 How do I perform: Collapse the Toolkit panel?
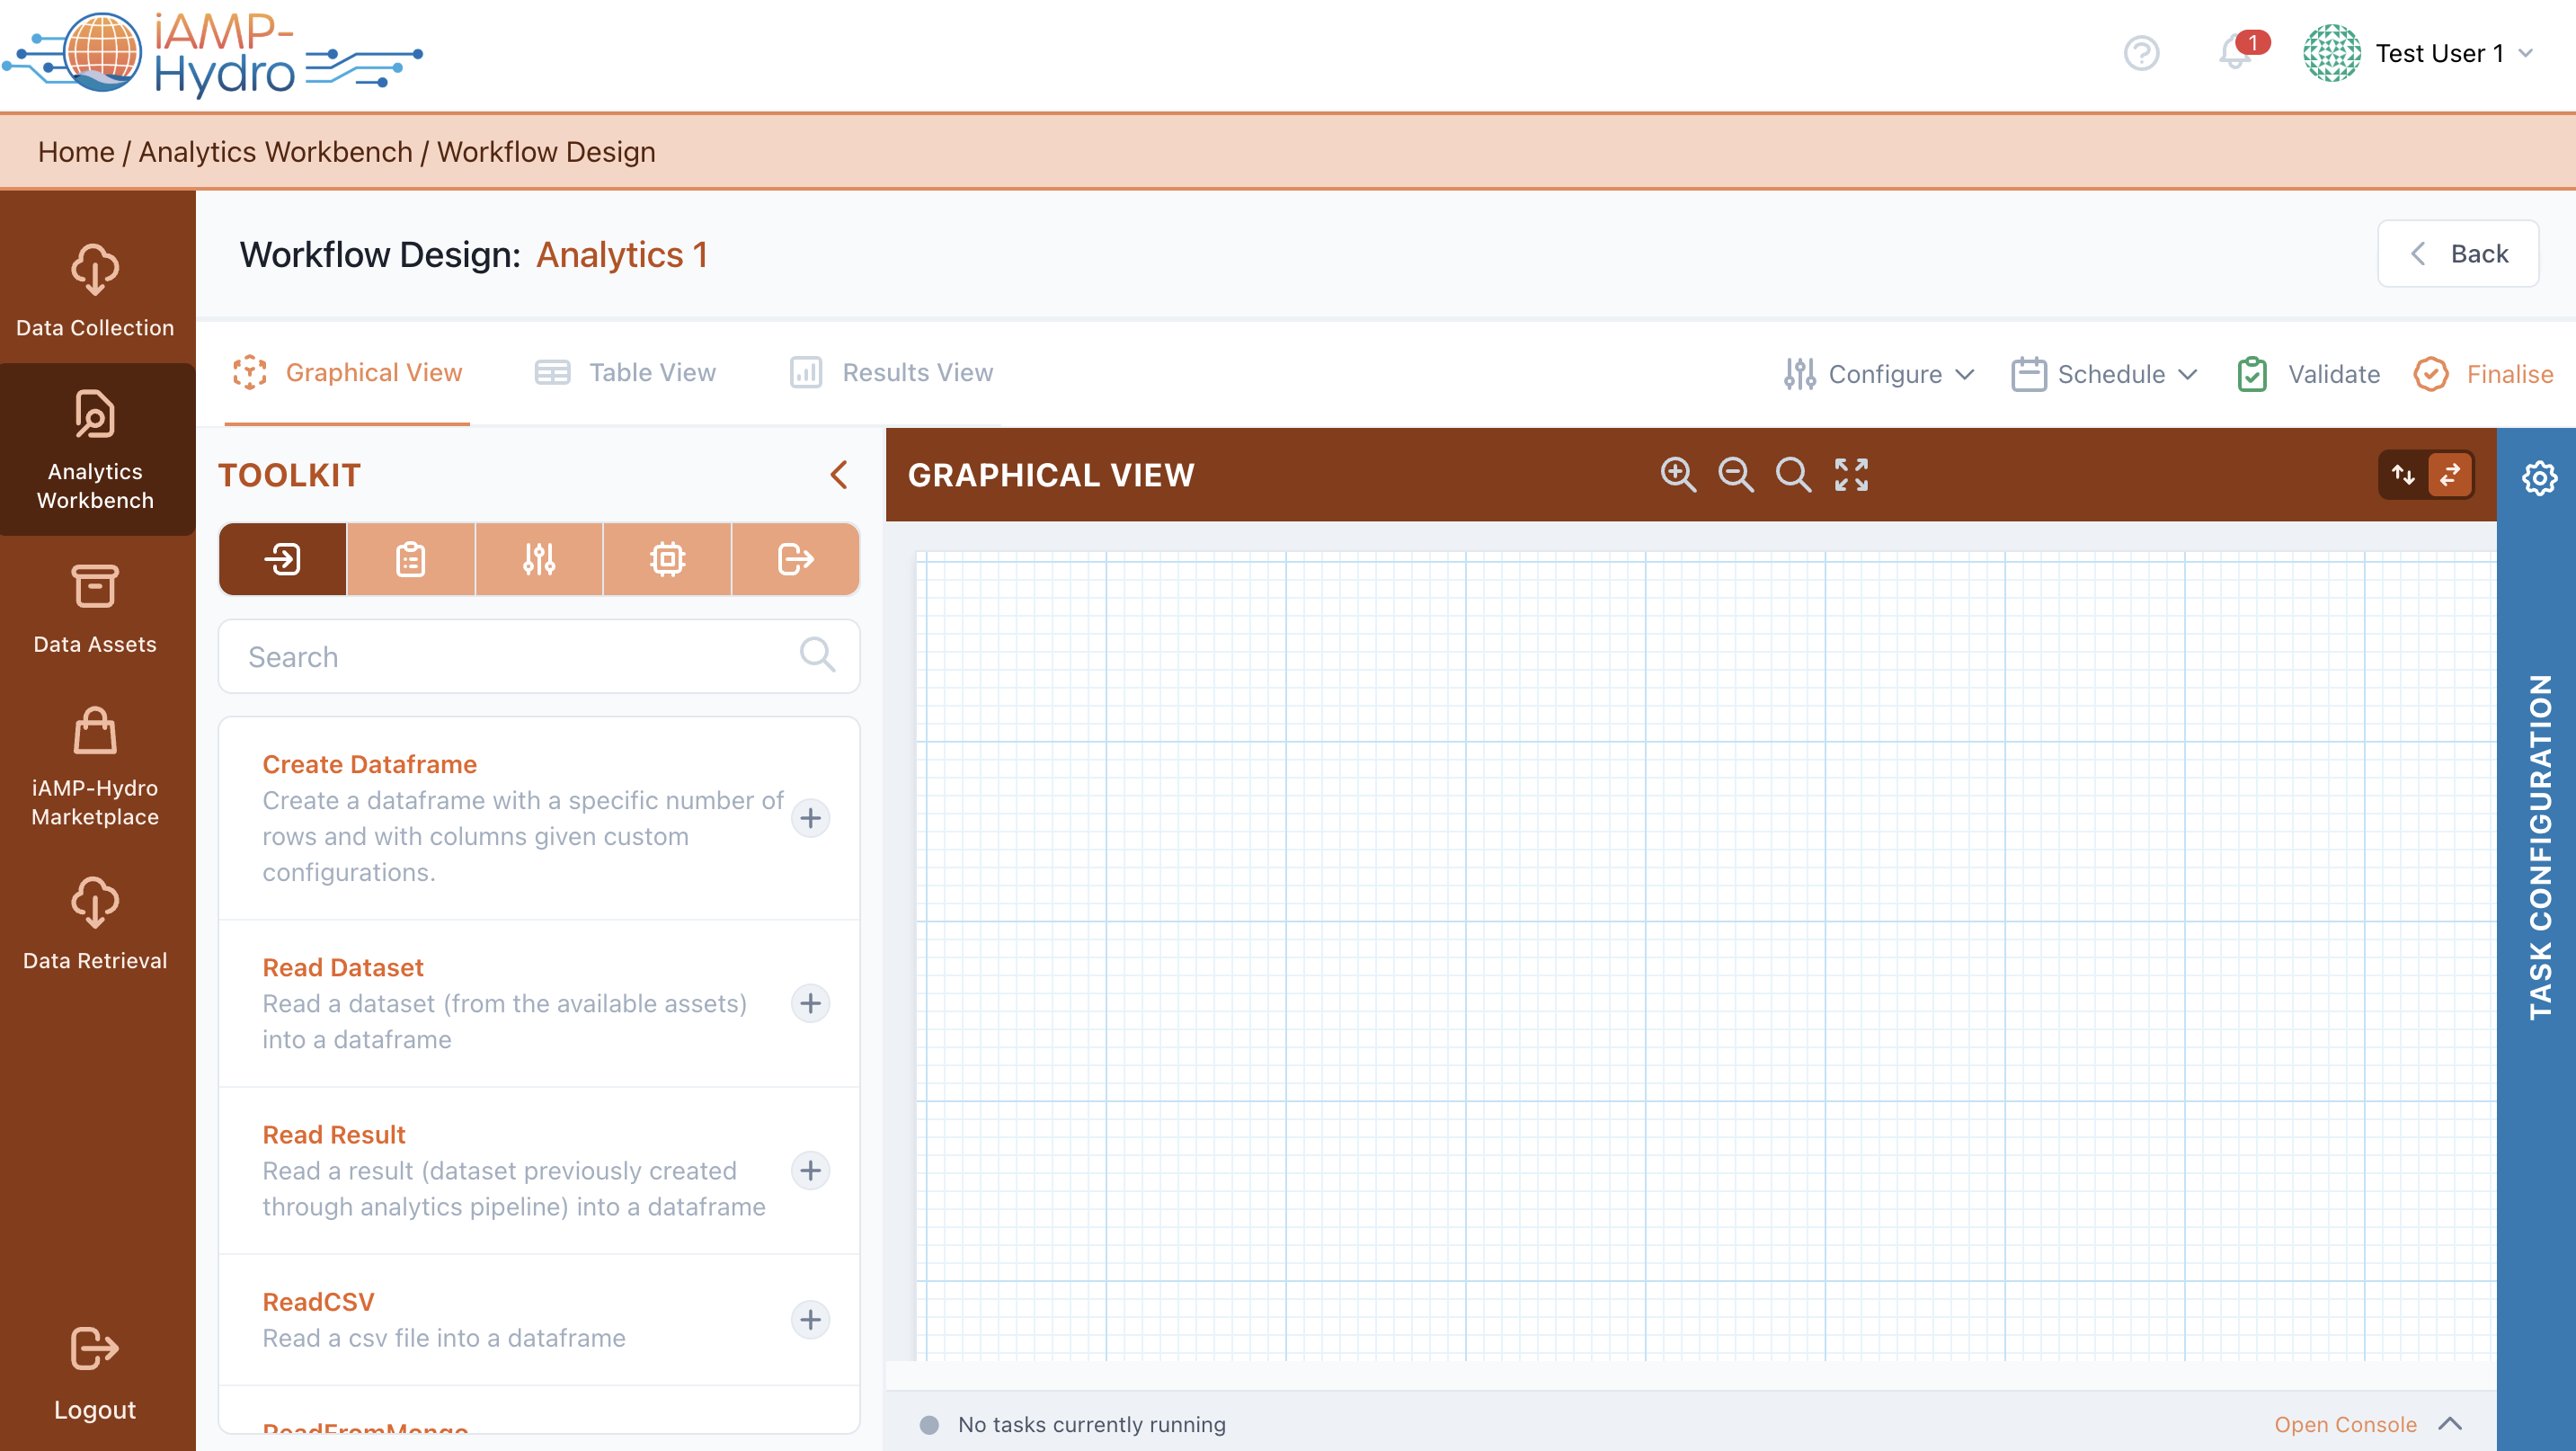[x=839, y=475]
